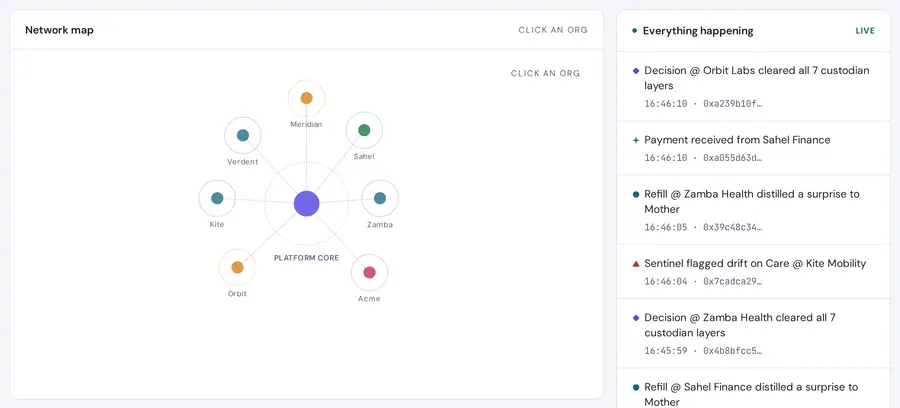Click the LIVE indicator label
The image size is (900, 408).
pyautogui.click(x=865, y=31)
